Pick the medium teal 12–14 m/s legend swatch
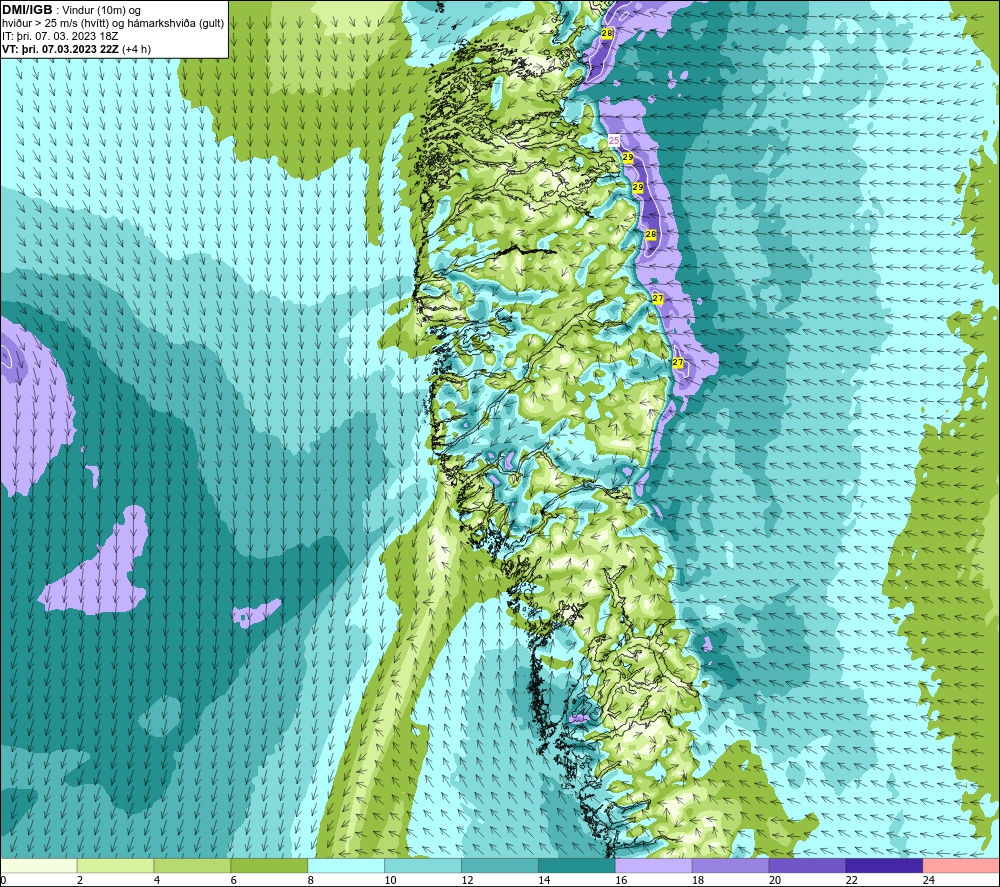The height and width of the screenshot is (887, 1000). (500, 865)
